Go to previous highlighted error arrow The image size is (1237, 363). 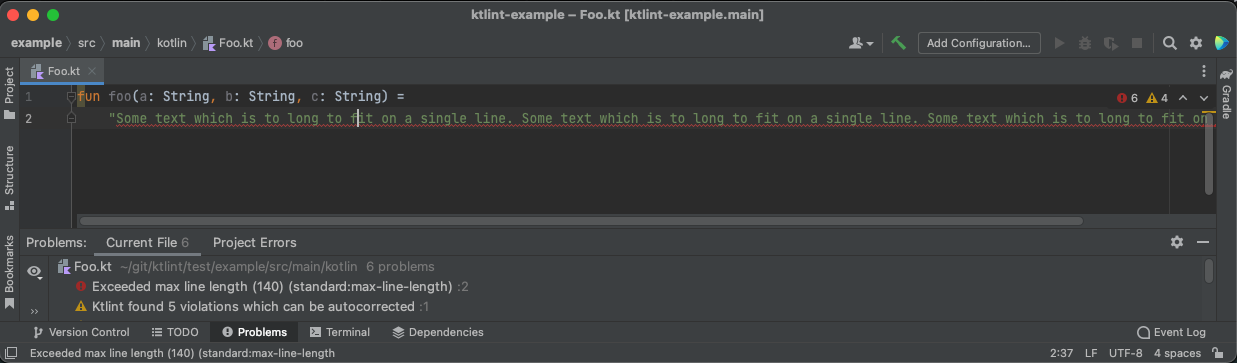[1183, 98]
